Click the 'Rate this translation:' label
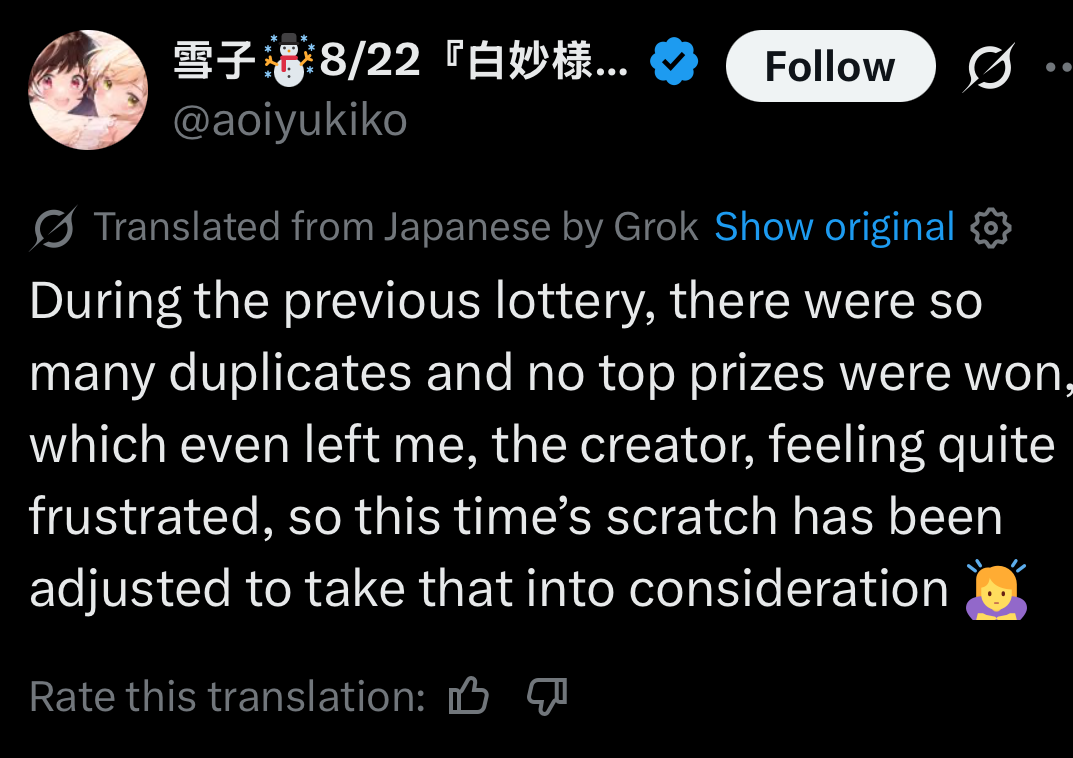This screenshot has width=1073, height=758. pos(227,696)
